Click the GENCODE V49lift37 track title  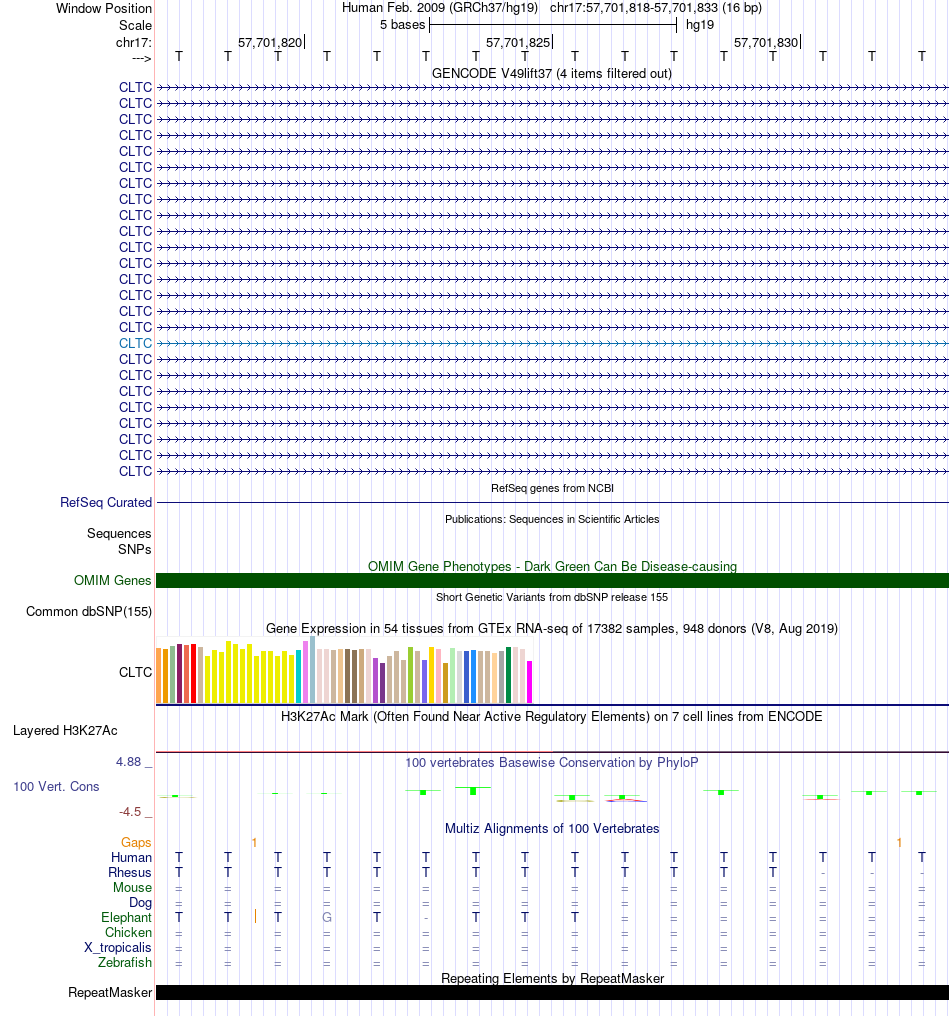point(552,73)
